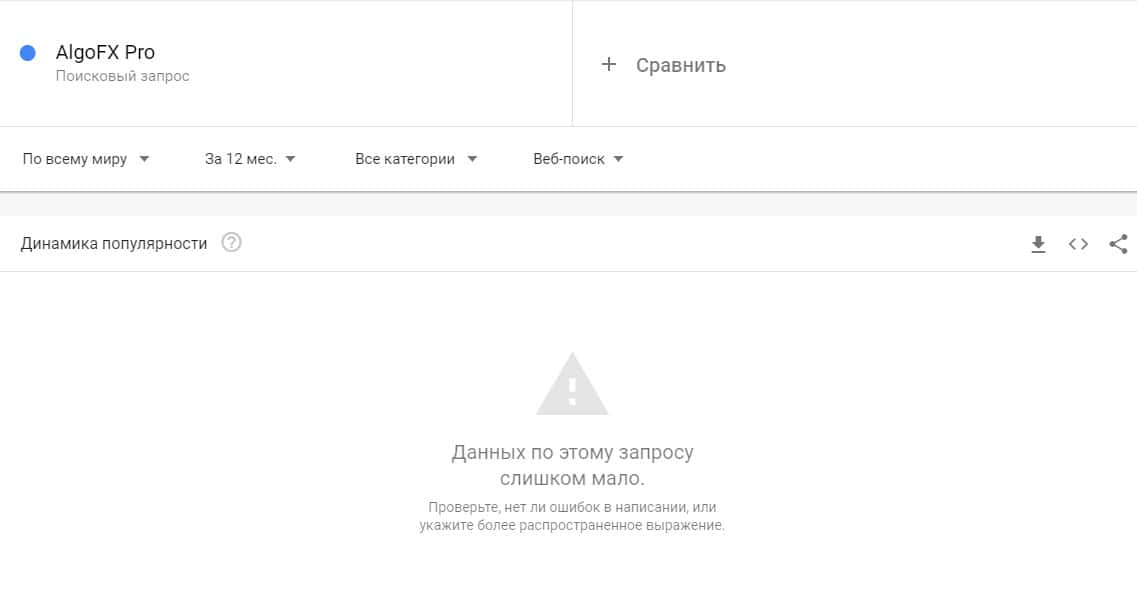Edit the AlgoFX Pro search term

(105, 52)
